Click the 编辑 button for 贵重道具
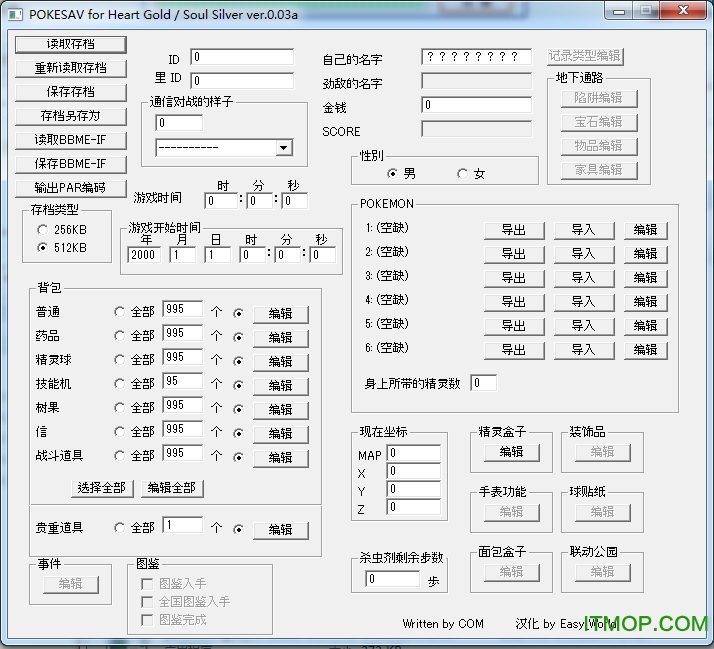This screenshot has height=649, width=714. tap(280, 530)
